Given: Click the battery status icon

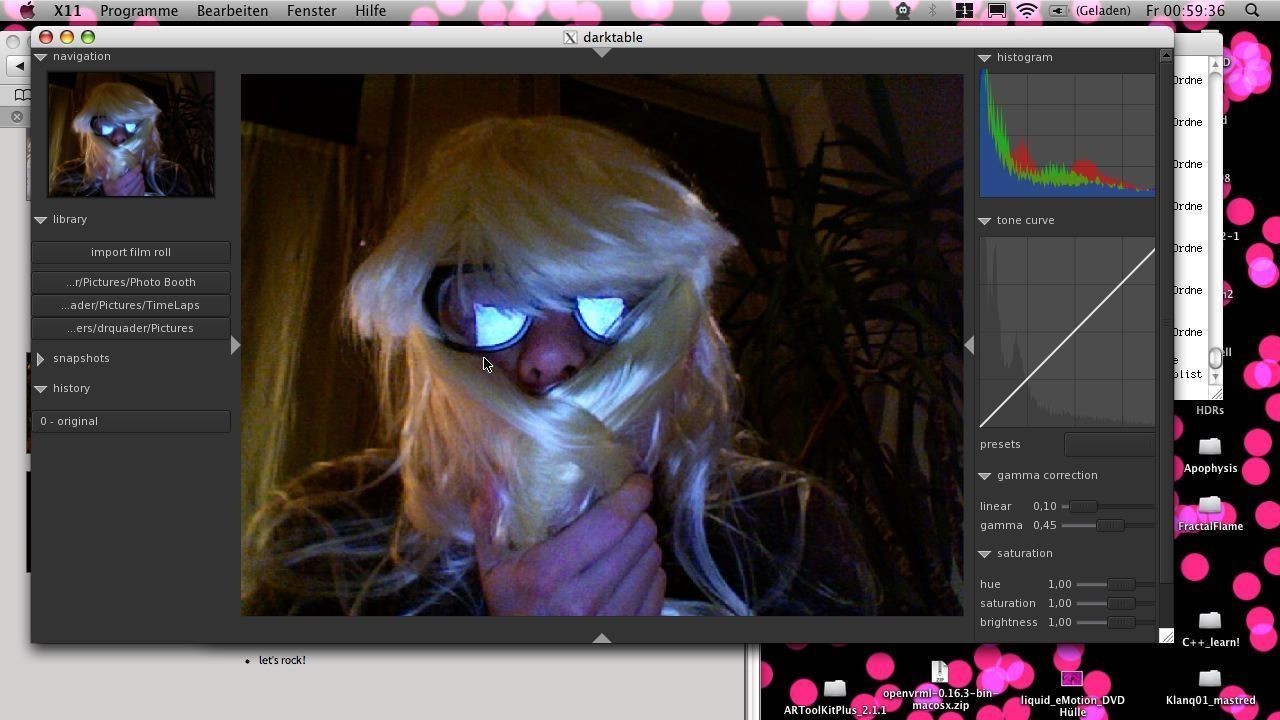Looking at the screenshot, I should [1058, 11].
